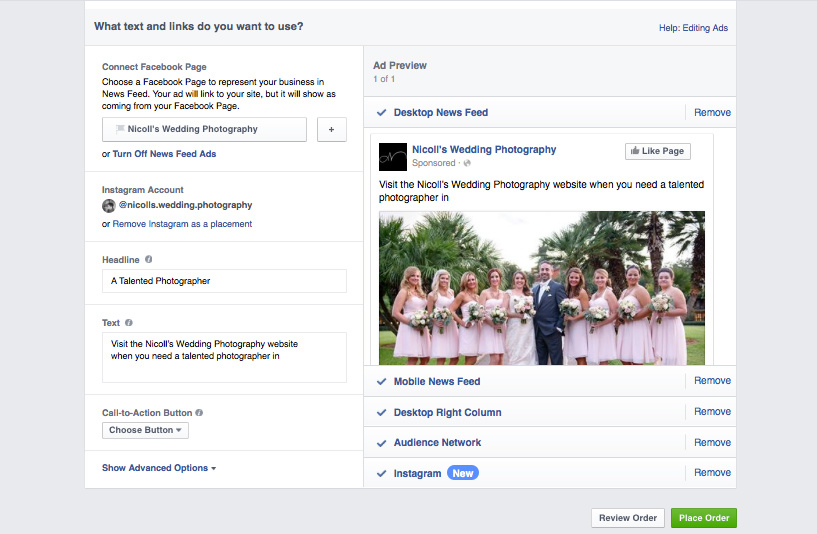Open the Choose Button dropdown
817x534 pixels.
tap(145, 430)
